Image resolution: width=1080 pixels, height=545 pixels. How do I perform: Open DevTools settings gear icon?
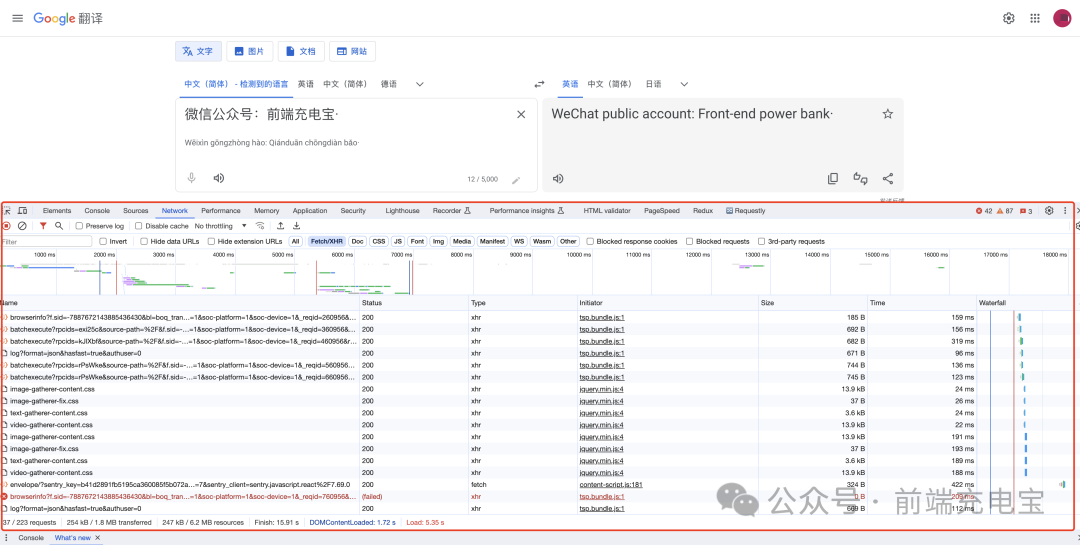coord(1049,211)
